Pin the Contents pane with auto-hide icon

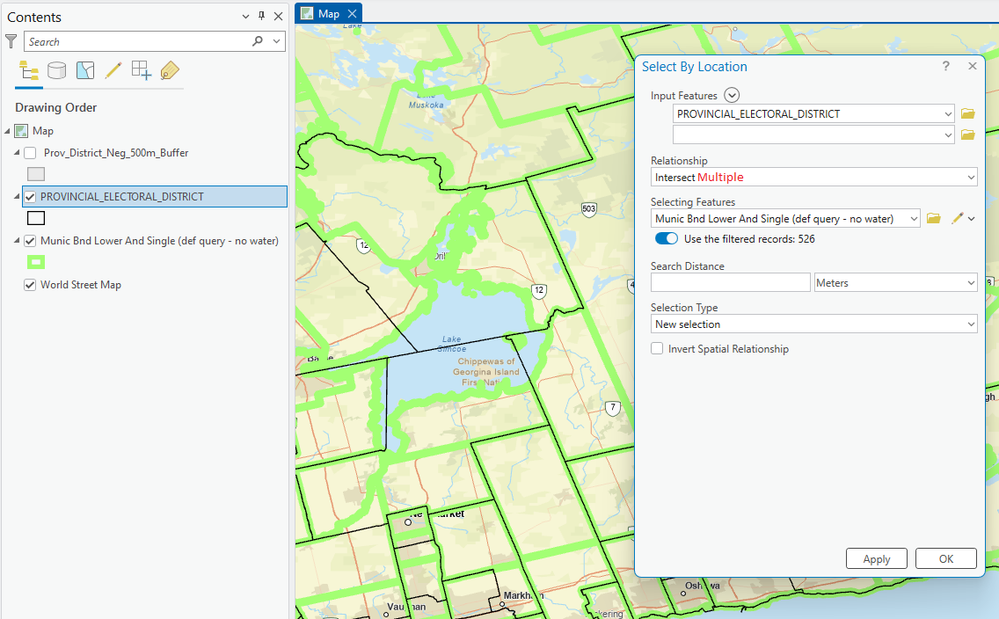click(x=261, y=17)
